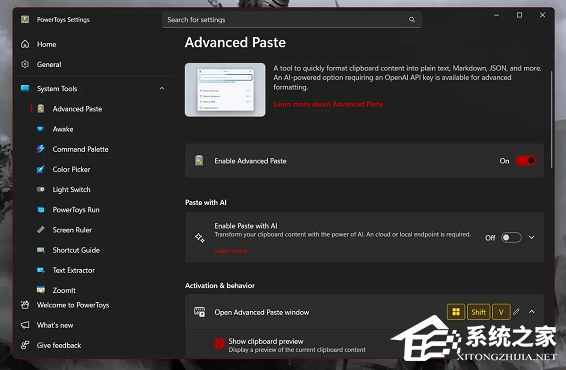Click the Give feedback icon

tap(25, 345)
